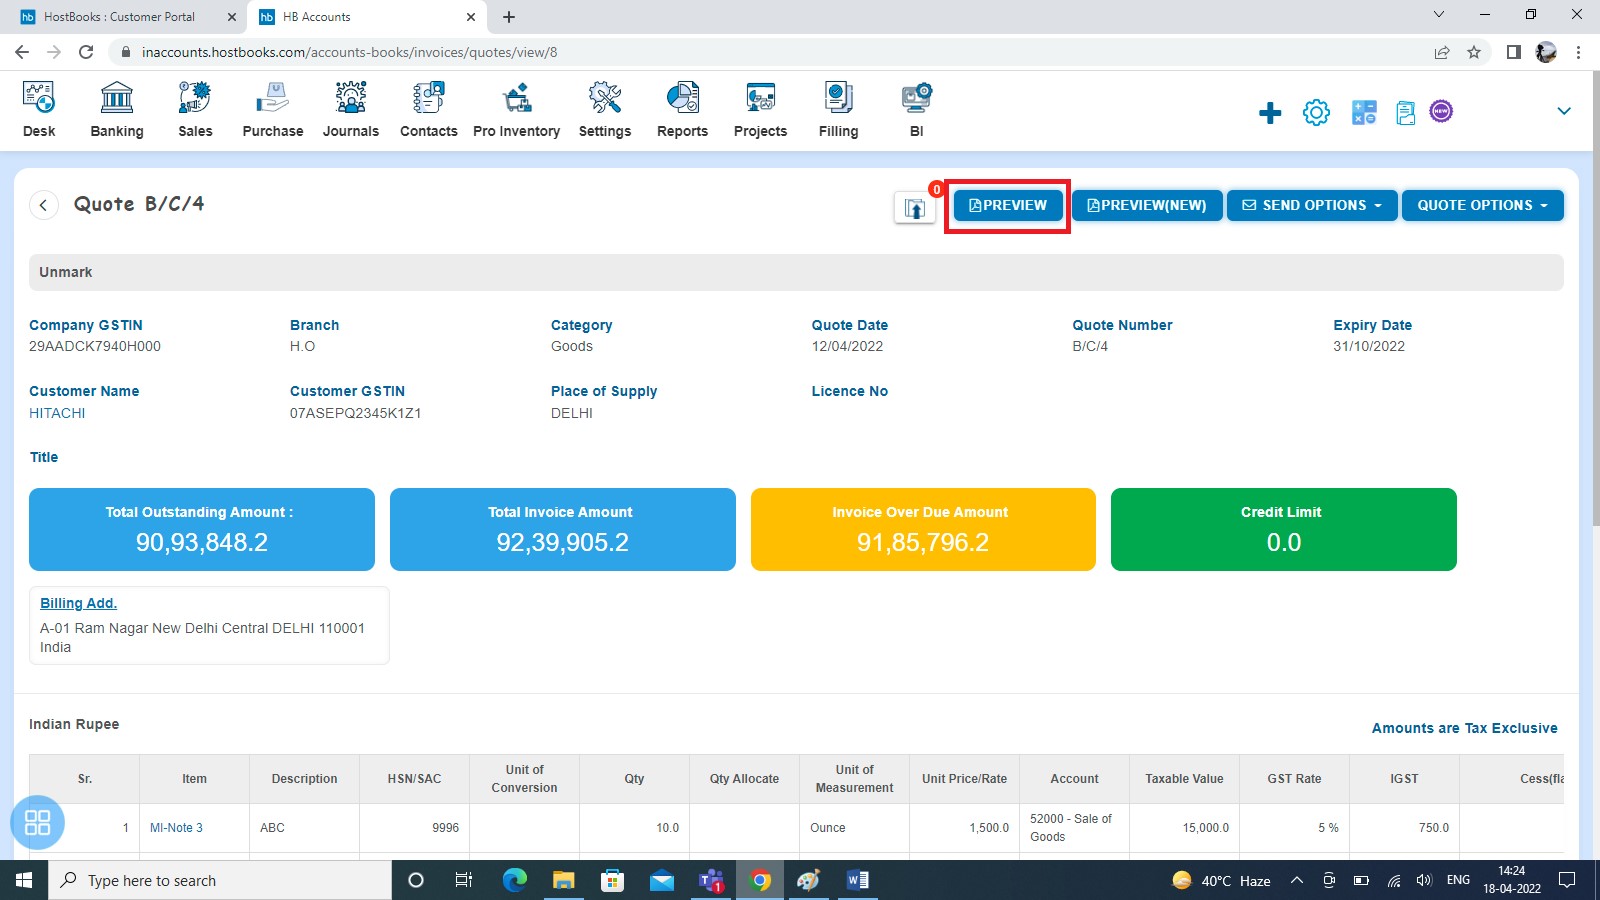Open the Projects module
Image resolution: width=1600 pixels, height=900 pixels.
coord(761,110)
